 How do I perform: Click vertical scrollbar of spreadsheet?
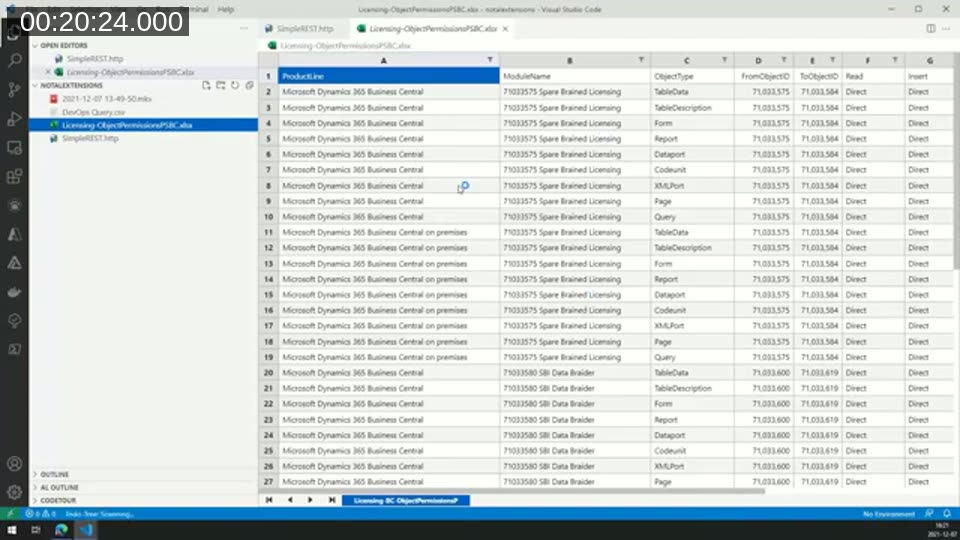(x=956, y=160)
